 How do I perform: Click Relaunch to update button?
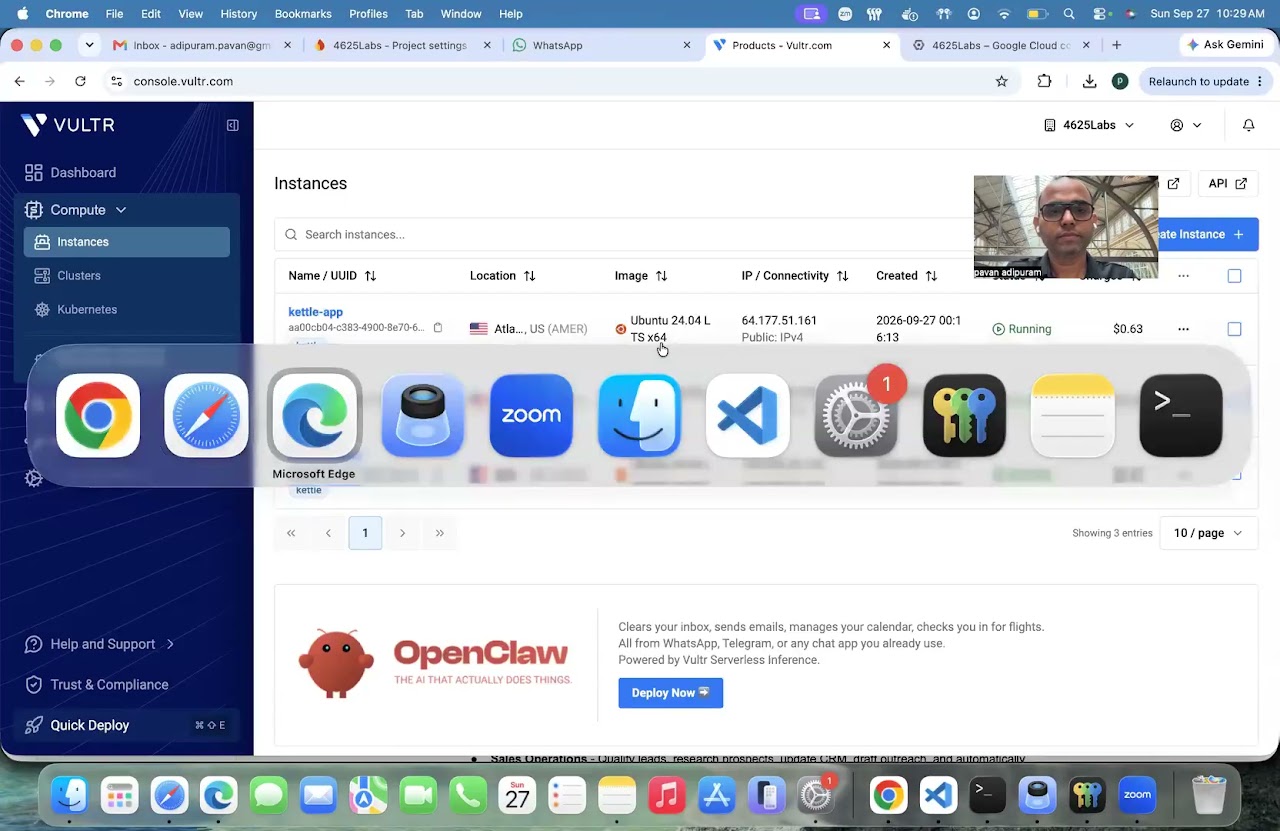point(1206,81)
